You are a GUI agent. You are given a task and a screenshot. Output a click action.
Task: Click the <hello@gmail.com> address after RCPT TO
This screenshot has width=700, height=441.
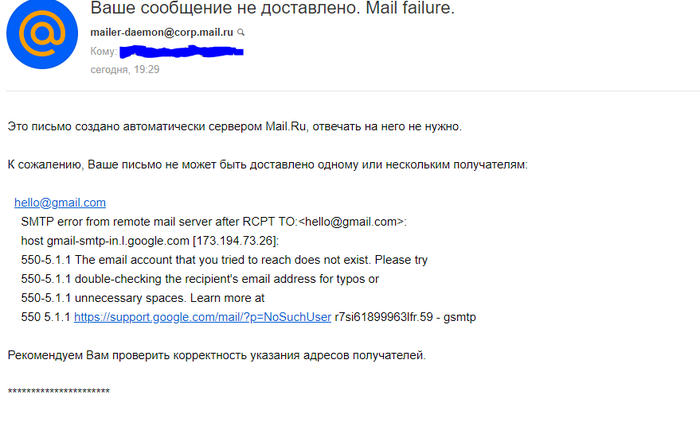[x=350, y=221]
